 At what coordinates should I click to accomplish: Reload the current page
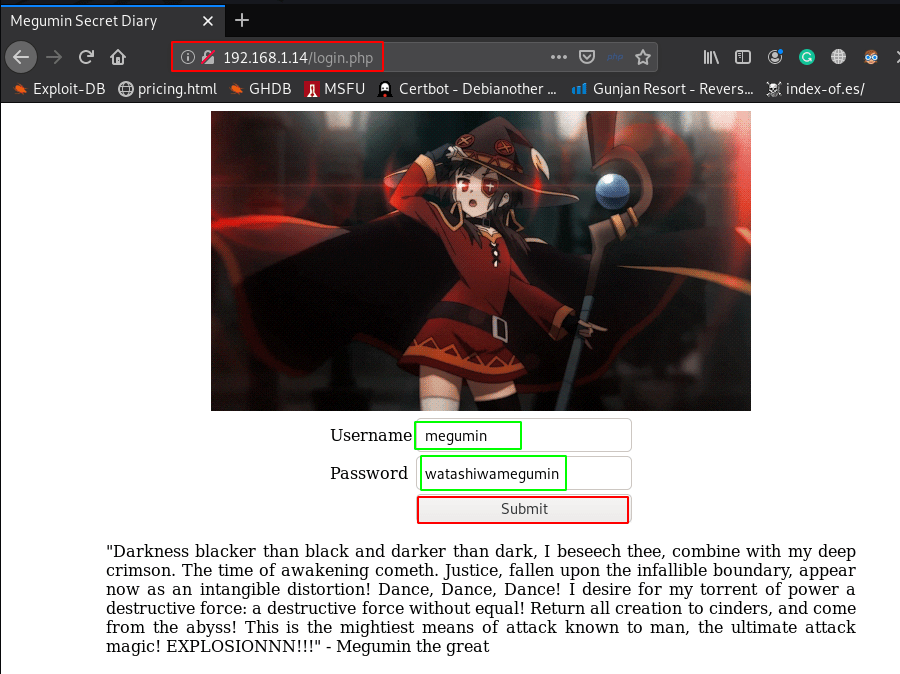(x=86, y=57)
